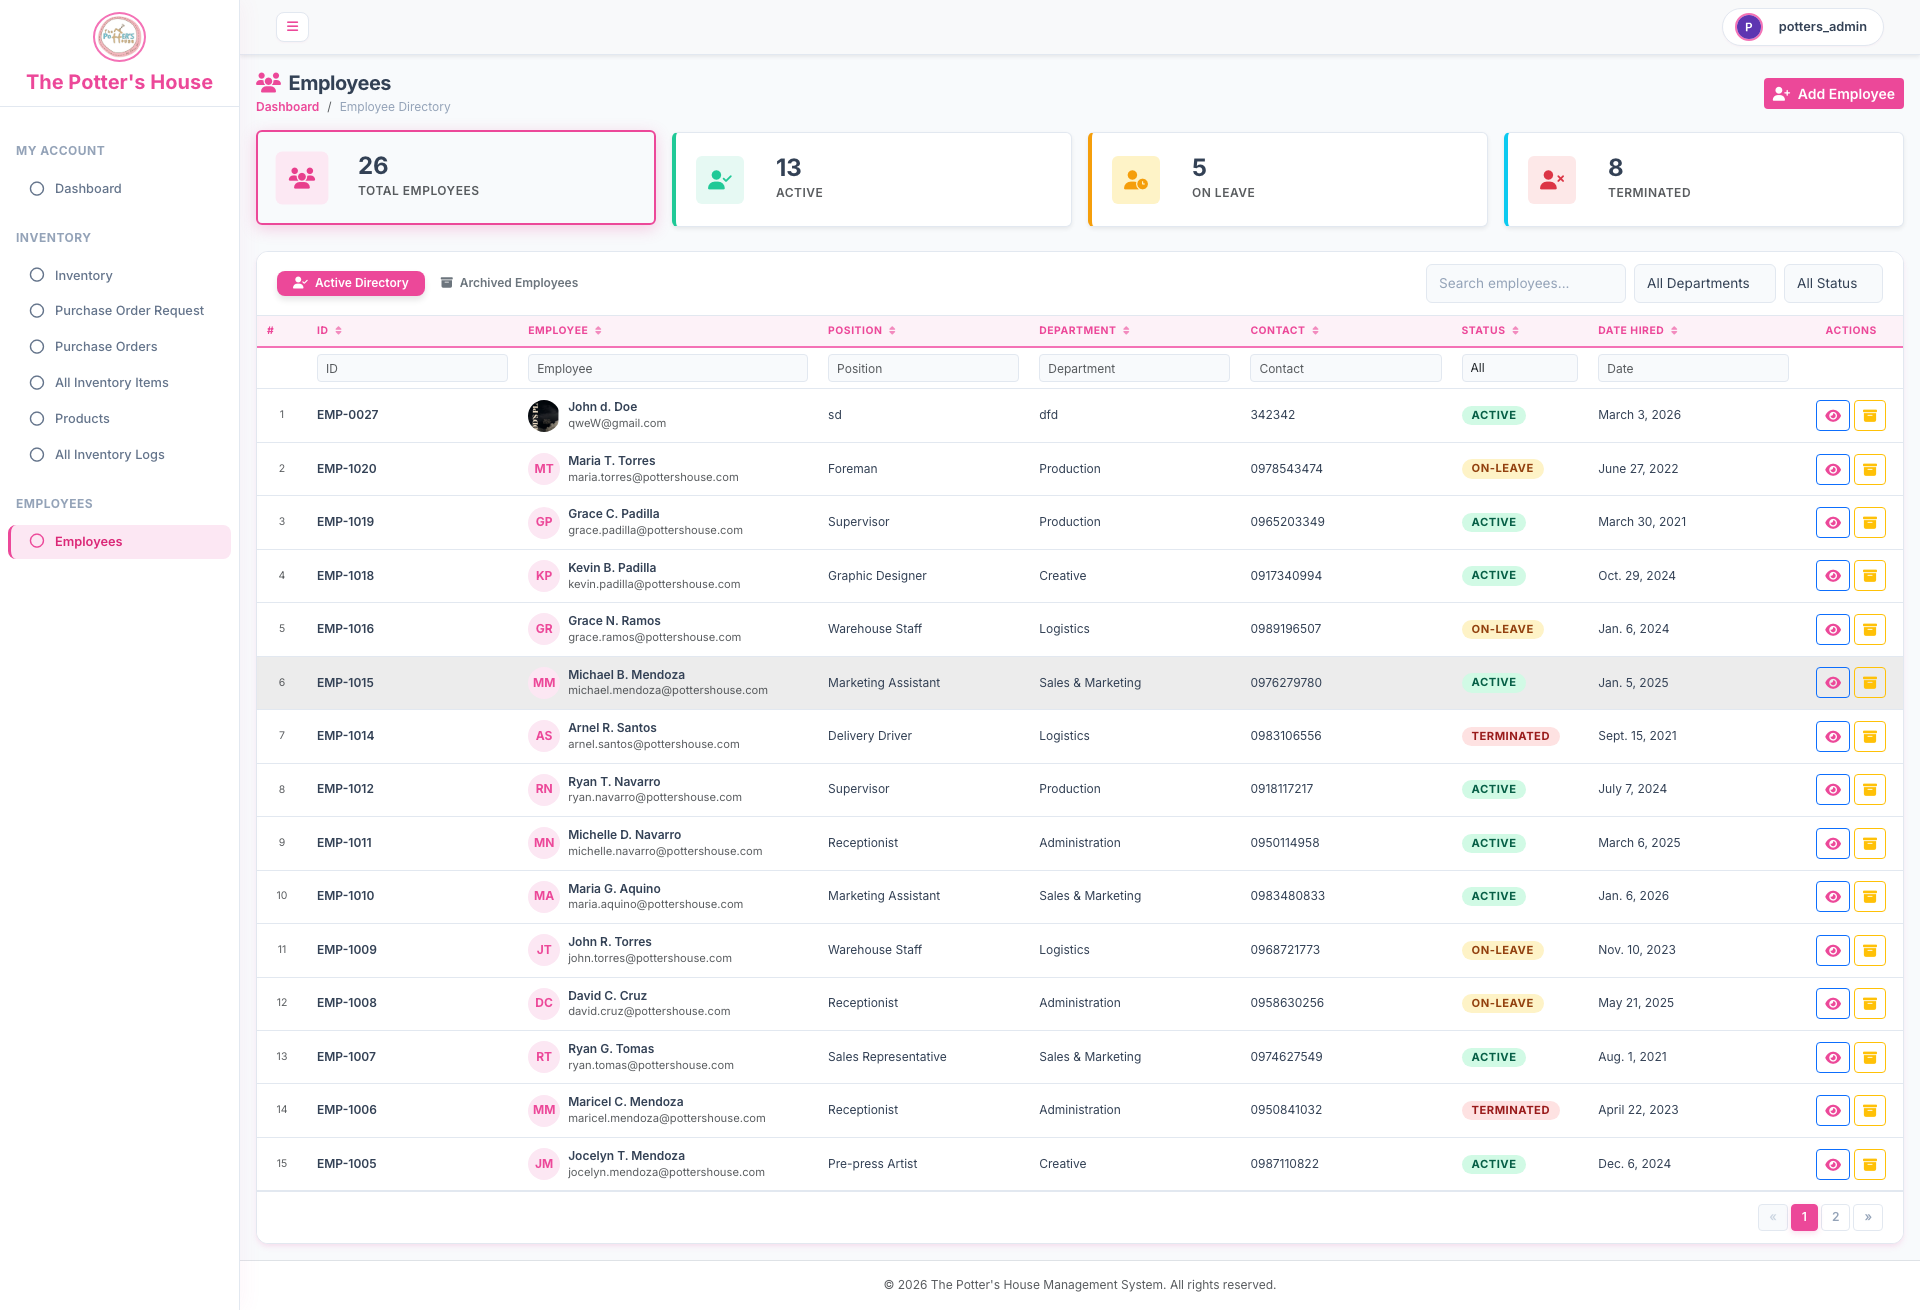The height and width of the screenshot is (1310, 1920).
Task: Click potters_admin profile avatar
Action: pos(1748,27)
